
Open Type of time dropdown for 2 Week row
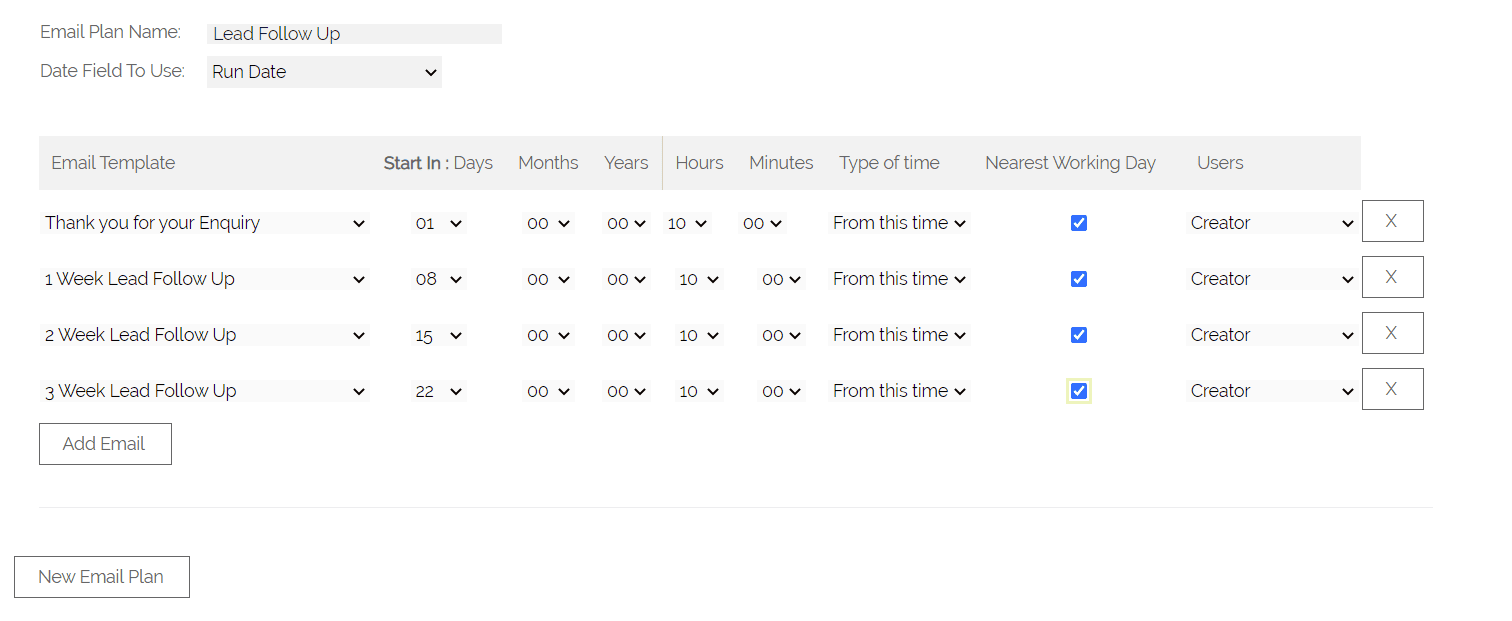pos(899,335)
